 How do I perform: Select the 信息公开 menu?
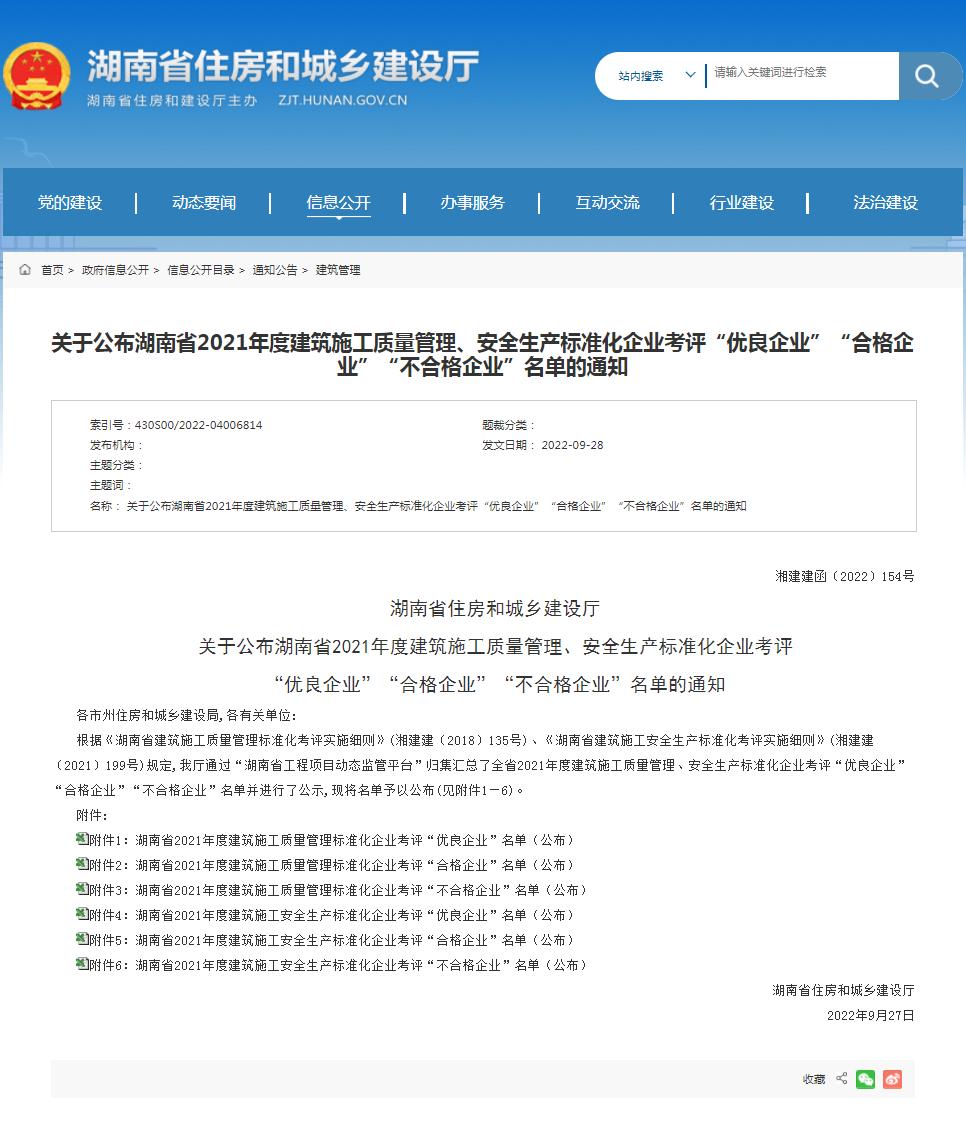(x=338, y=203)
